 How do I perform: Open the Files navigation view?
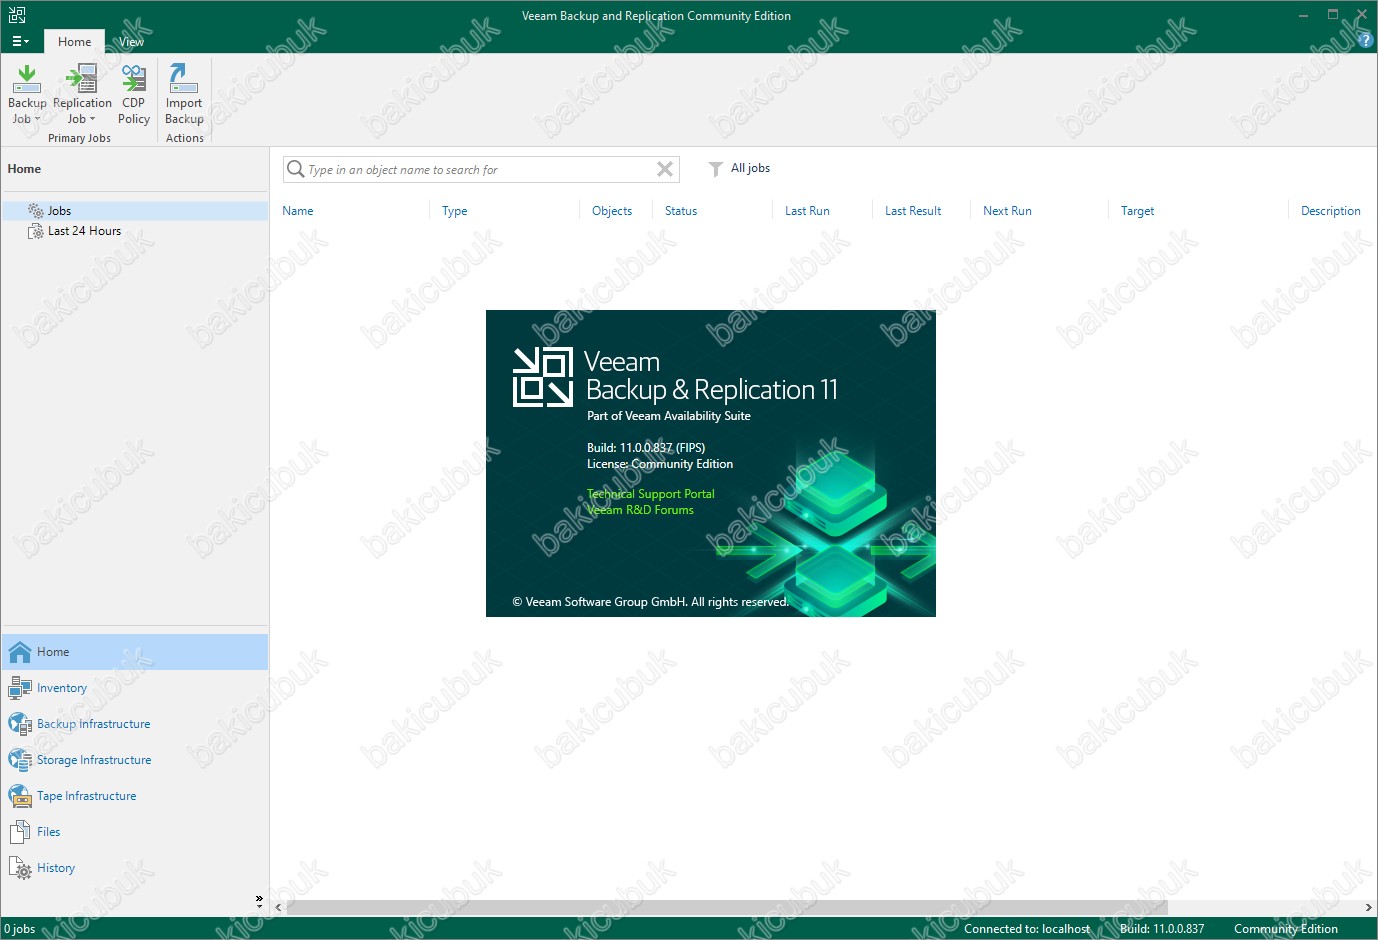pos(135,832)
